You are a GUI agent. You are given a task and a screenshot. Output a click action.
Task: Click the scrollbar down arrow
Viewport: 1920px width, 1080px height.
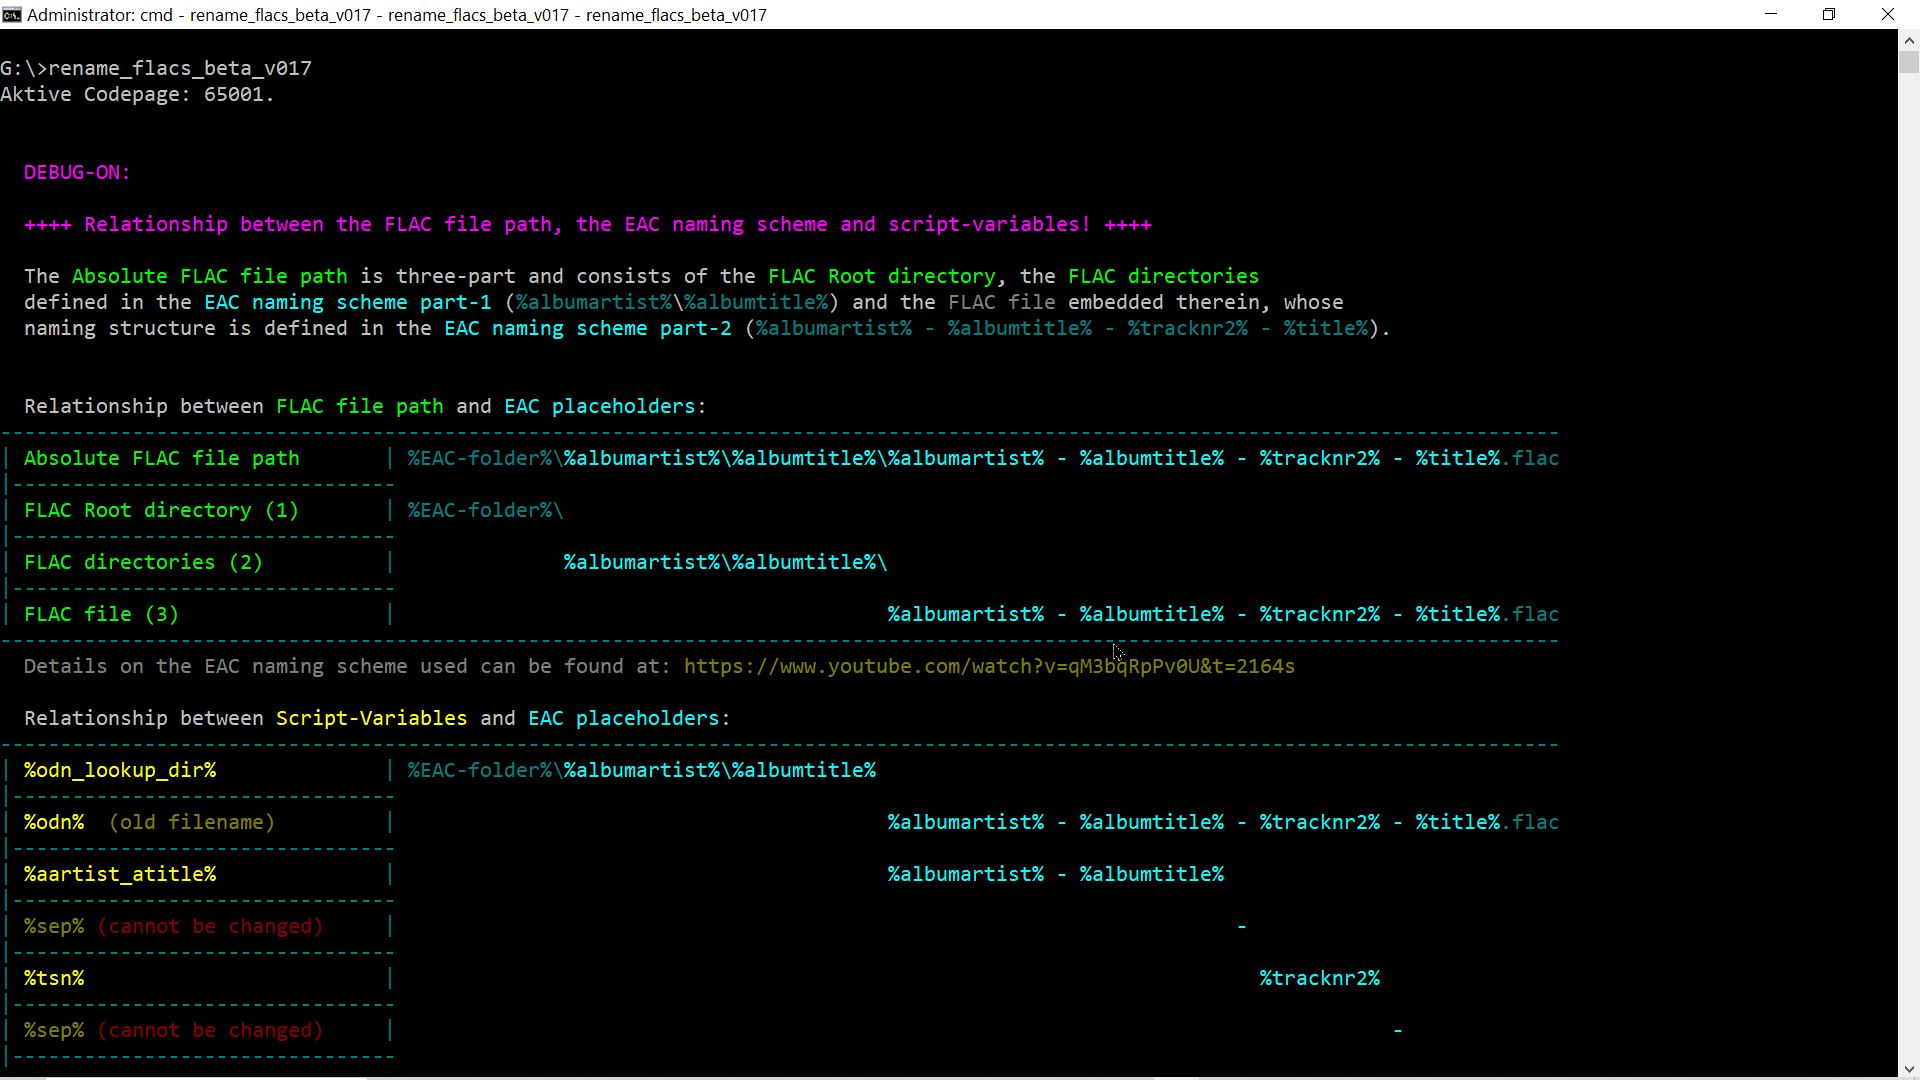pyautogui.click(x=1908, y=1069)
